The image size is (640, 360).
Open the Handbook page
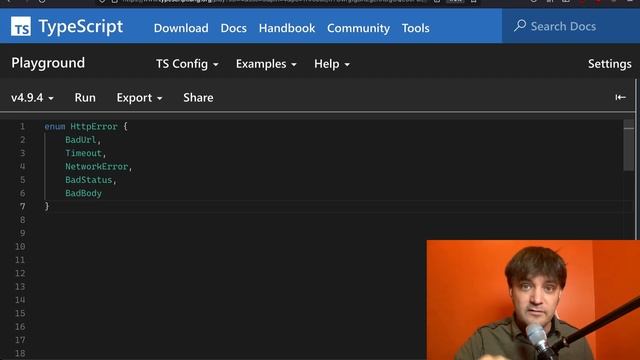coord(287,28)
